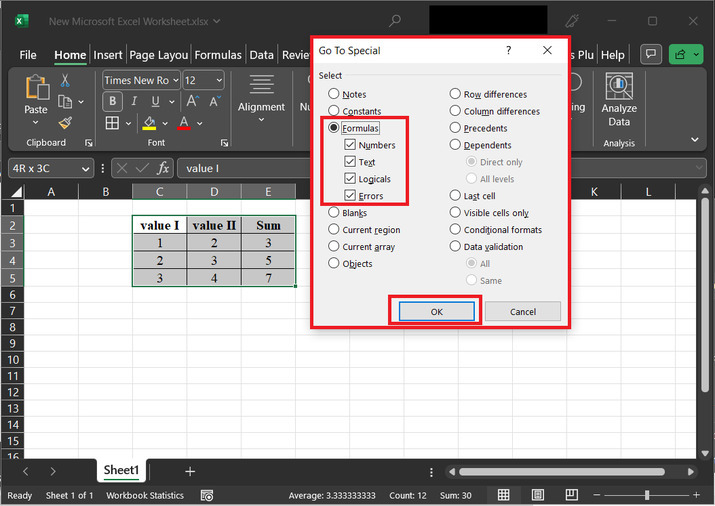The height and width of the screenshot is (506, 715).
Task: Open the Name Box dropdown arrow
Action: coord(84,169)
